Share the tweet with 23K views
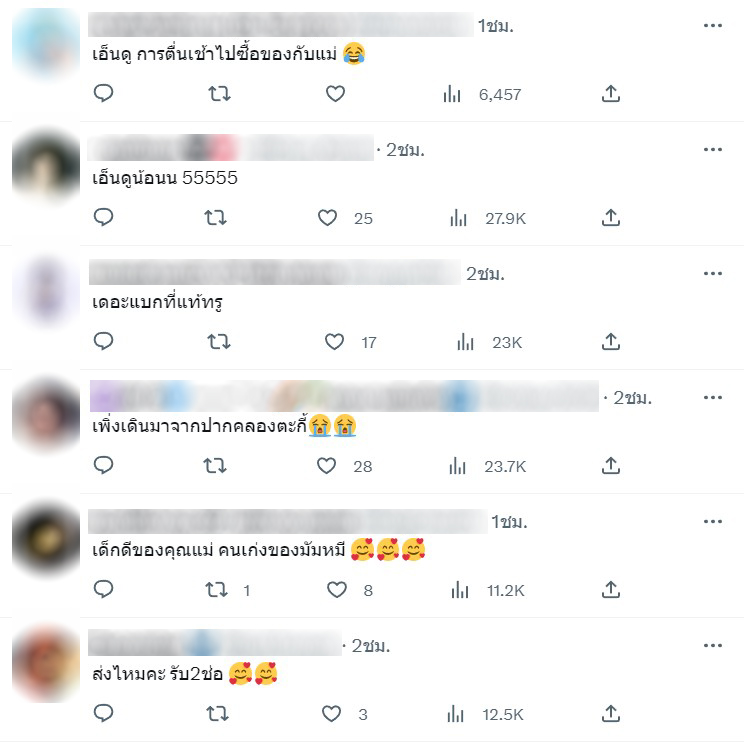 pos(611,341)
